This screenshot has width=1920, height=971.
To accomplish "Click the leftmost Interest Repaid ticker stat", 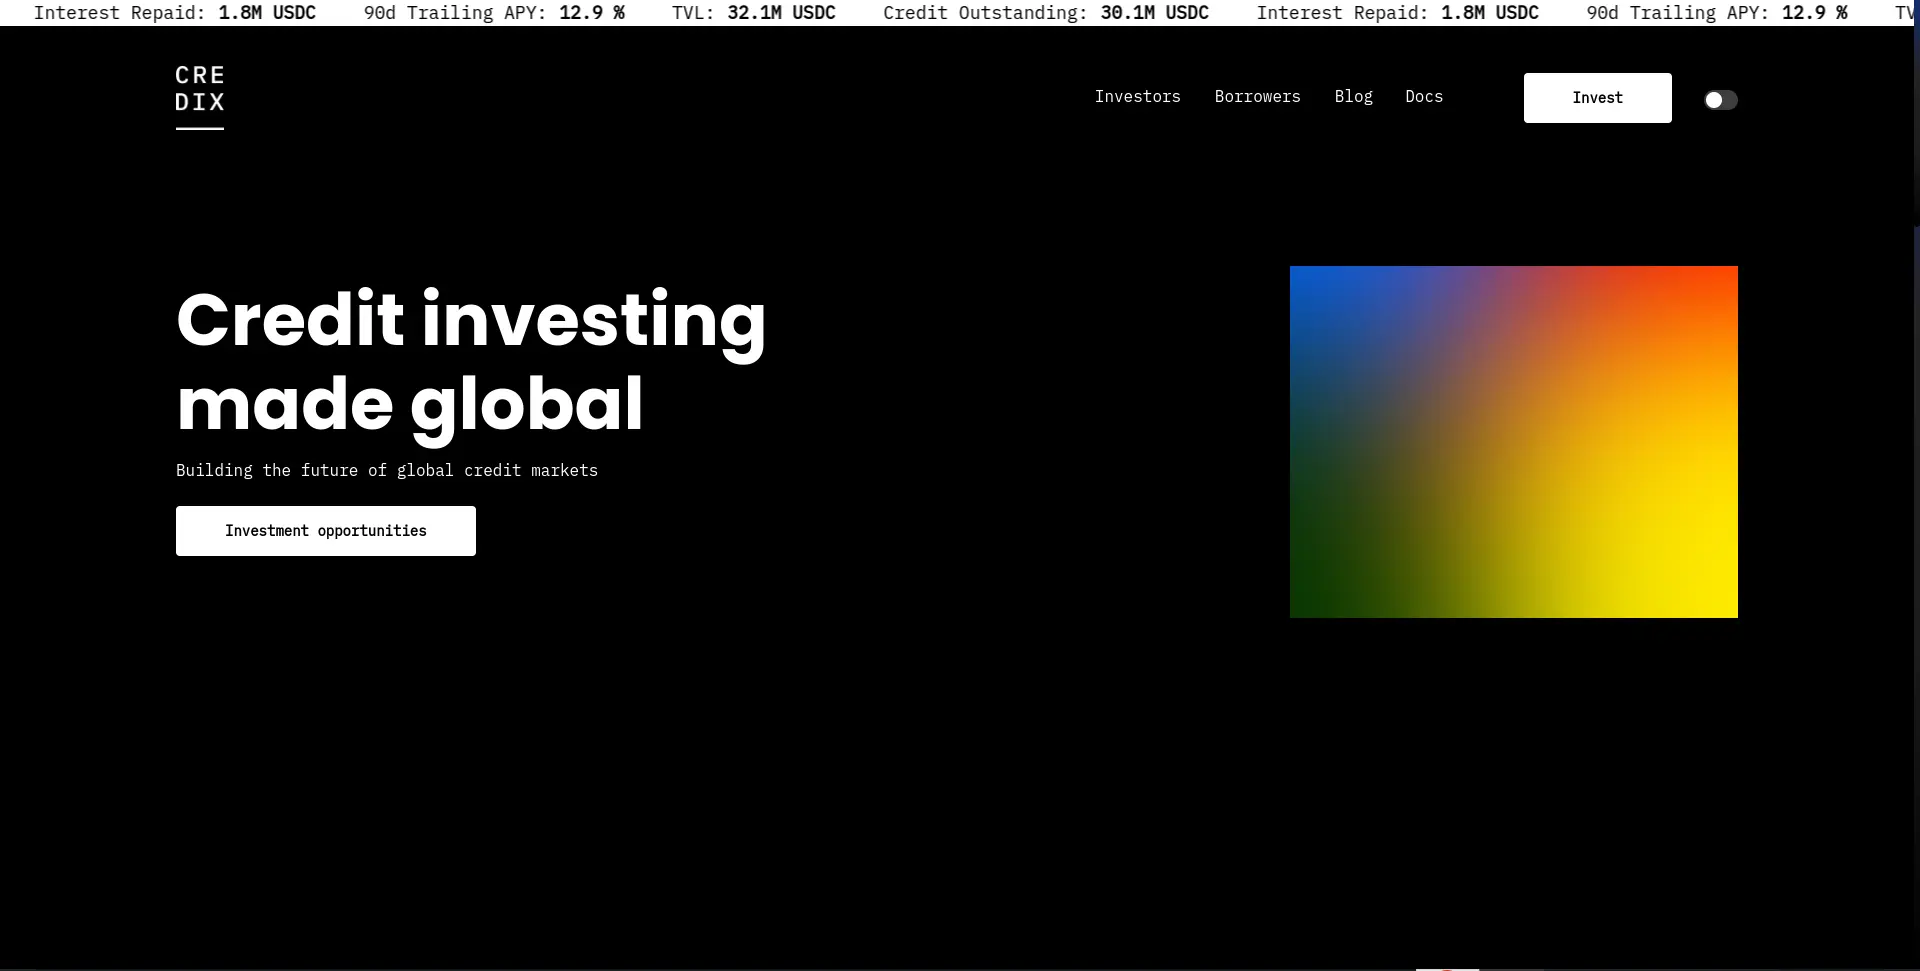I will 175,13.
